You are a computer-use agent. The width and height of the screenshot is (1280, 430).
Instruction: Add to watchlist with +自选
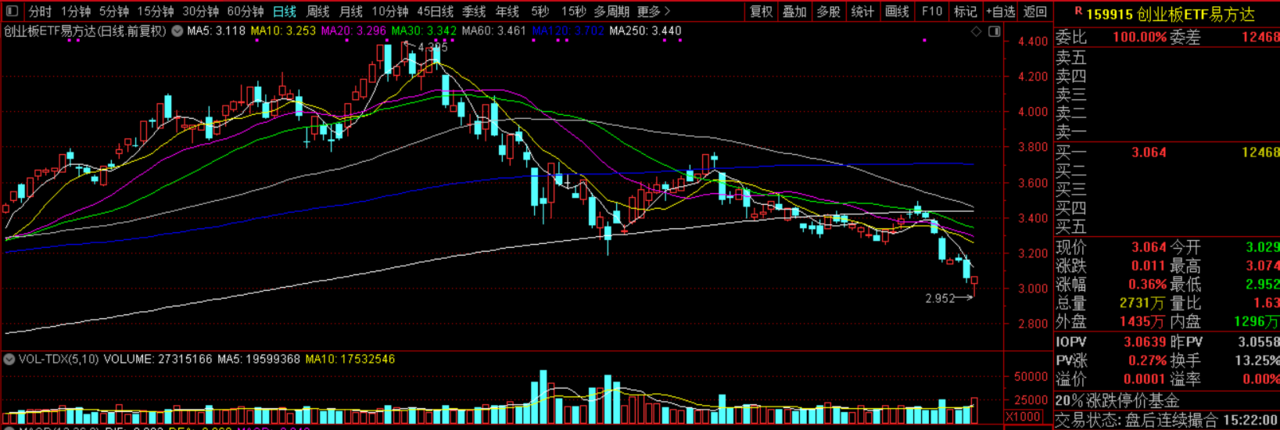coord(1000,12)
